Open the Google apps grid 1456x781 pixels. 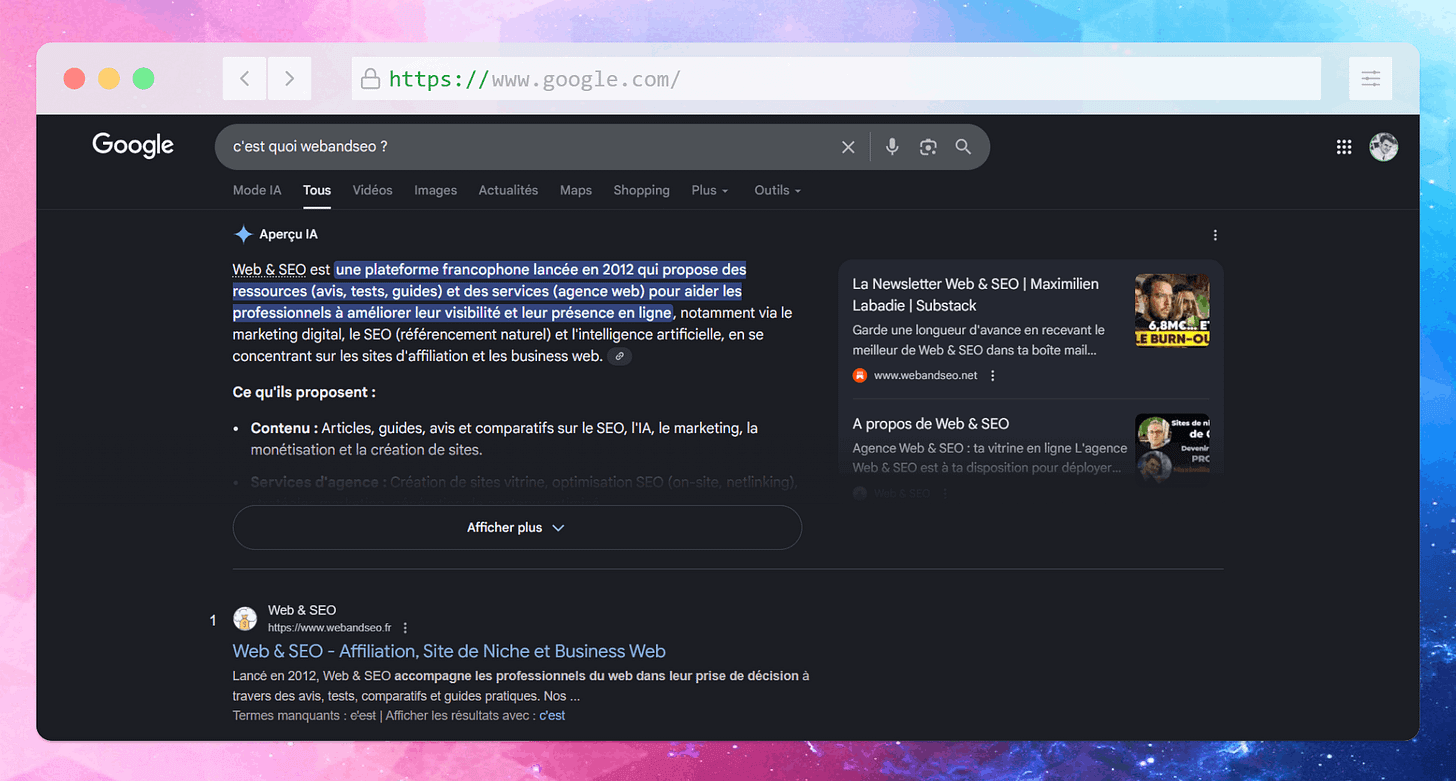pyautogui.click(x=1344, y=146)
